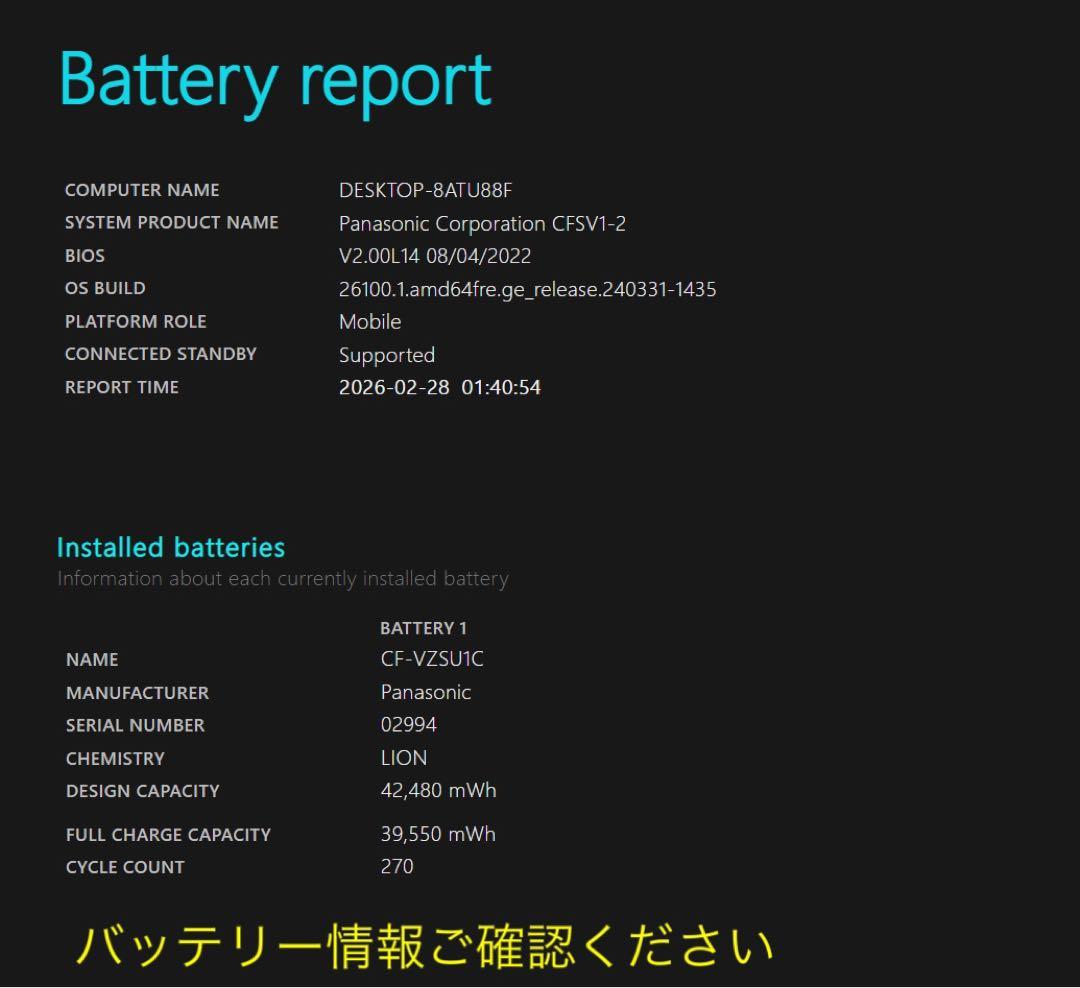Screen dimensions: 1080x988
Task: Click the Panasonic manufacturer value
Action: [x=426, y=691]
